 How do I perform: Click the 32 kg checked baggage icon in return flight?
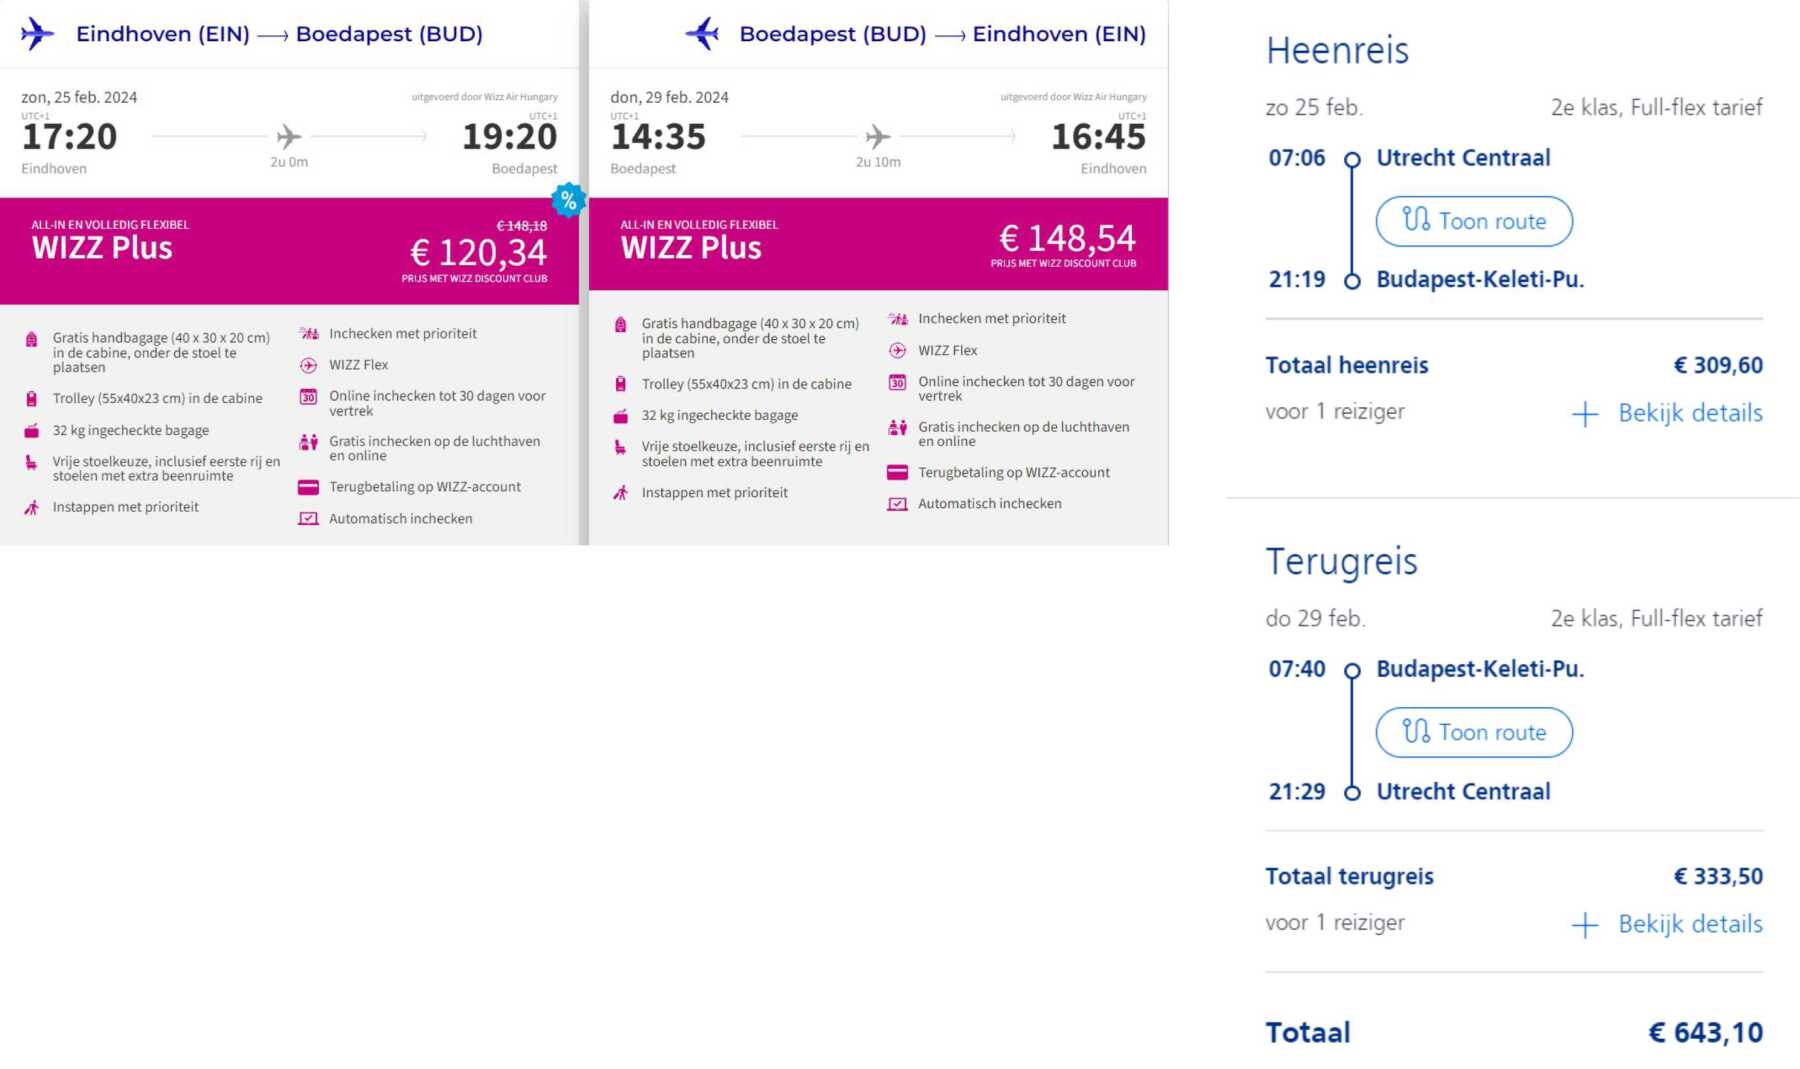(x=621, y=415)
